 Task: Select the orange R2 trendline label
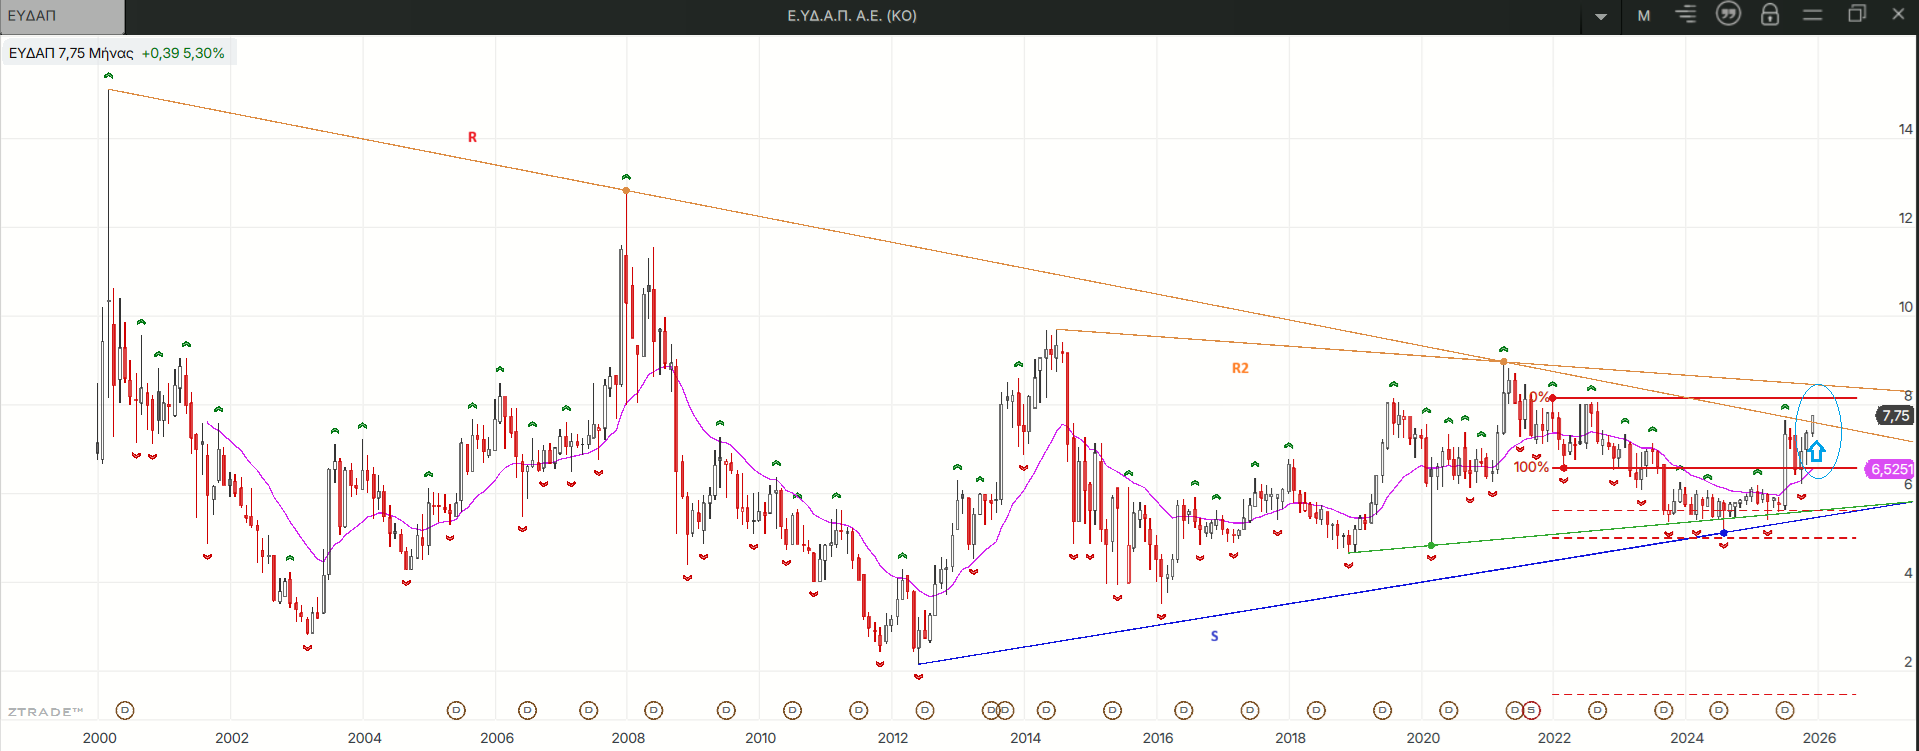coord(1240,368)
